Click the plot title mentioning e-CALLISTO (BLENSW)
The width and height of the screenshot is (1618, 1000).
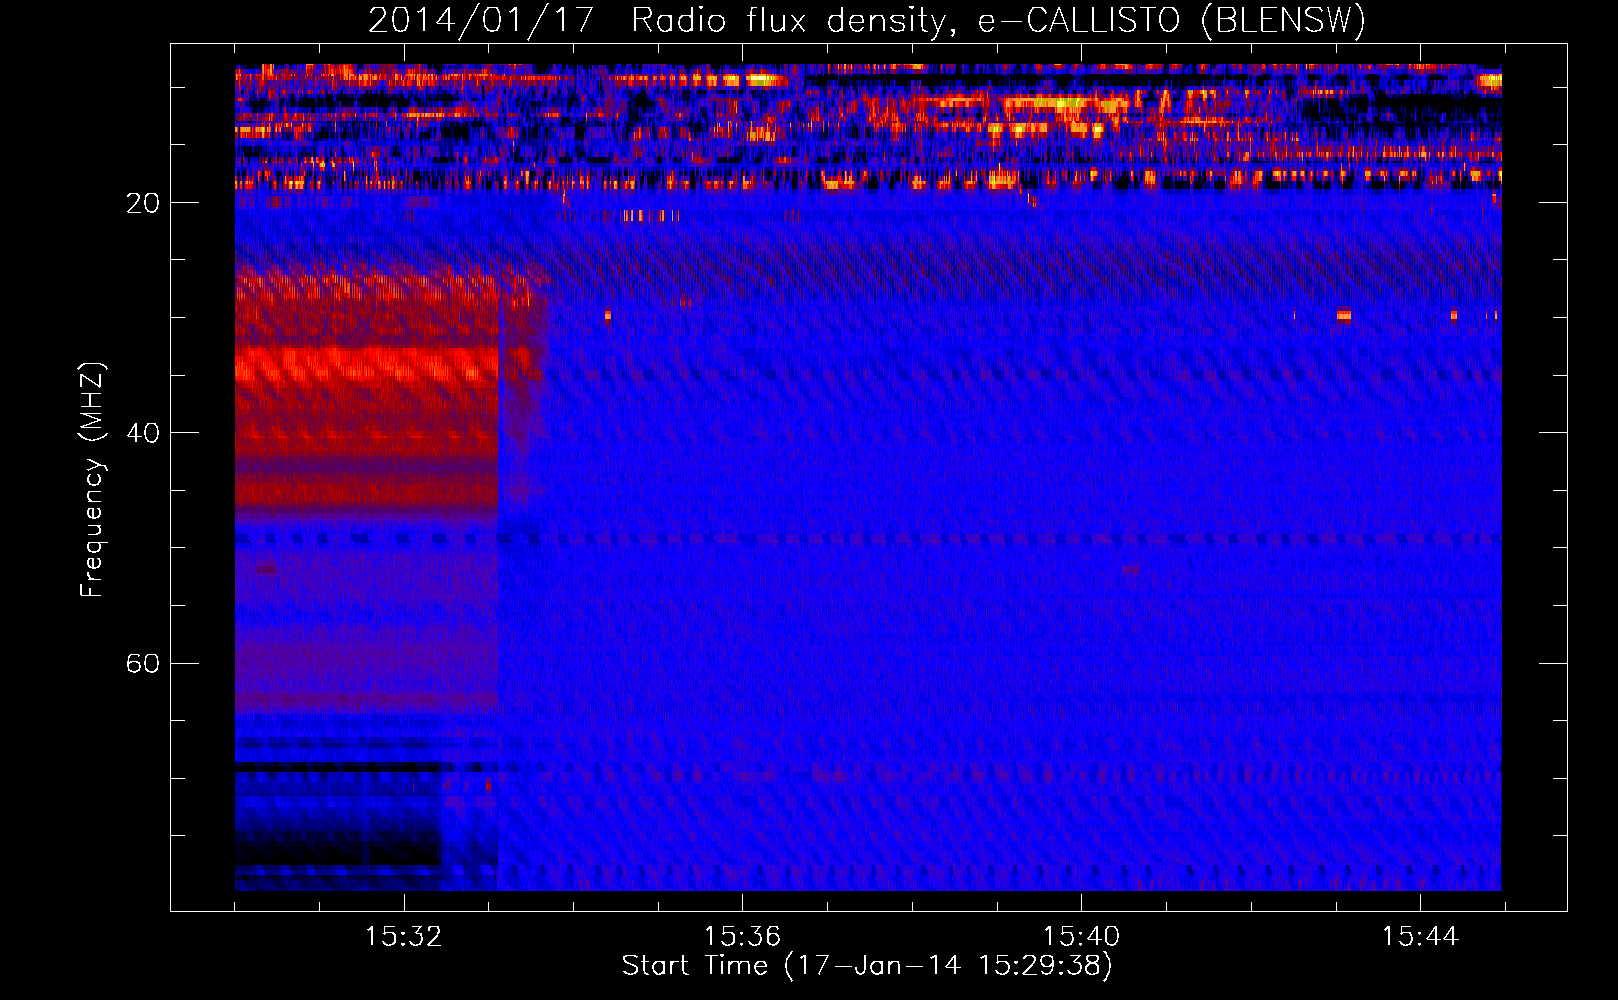867,21
